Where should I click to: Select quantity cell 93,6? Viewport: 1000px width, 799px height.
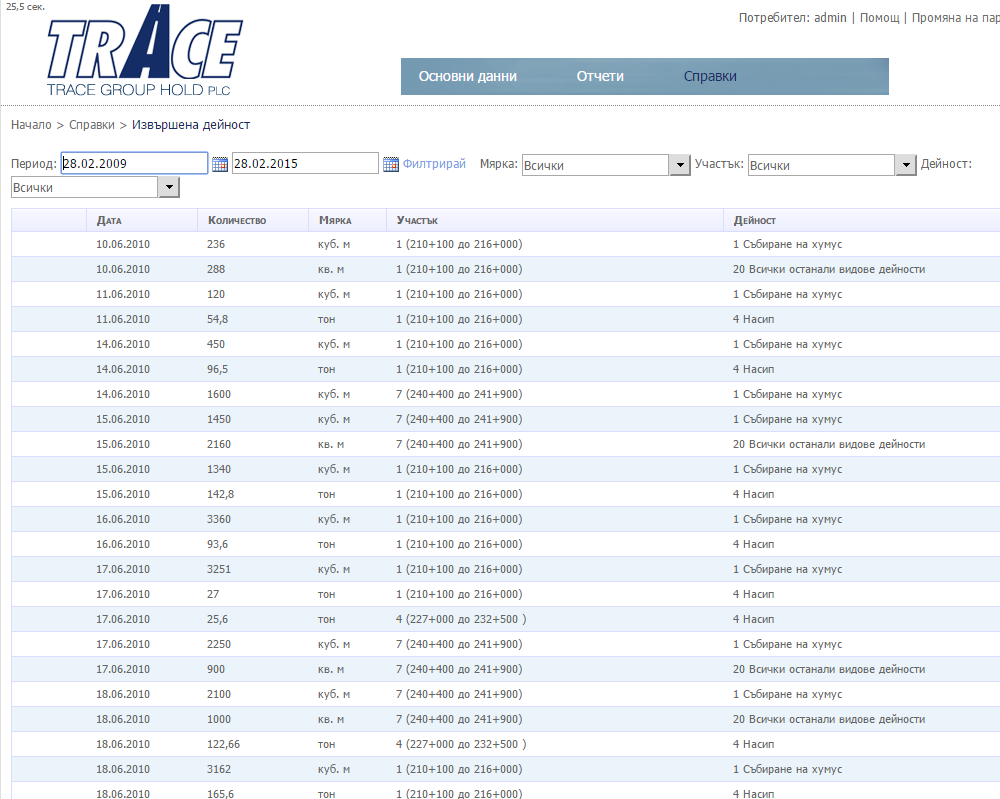coord(217,544)
